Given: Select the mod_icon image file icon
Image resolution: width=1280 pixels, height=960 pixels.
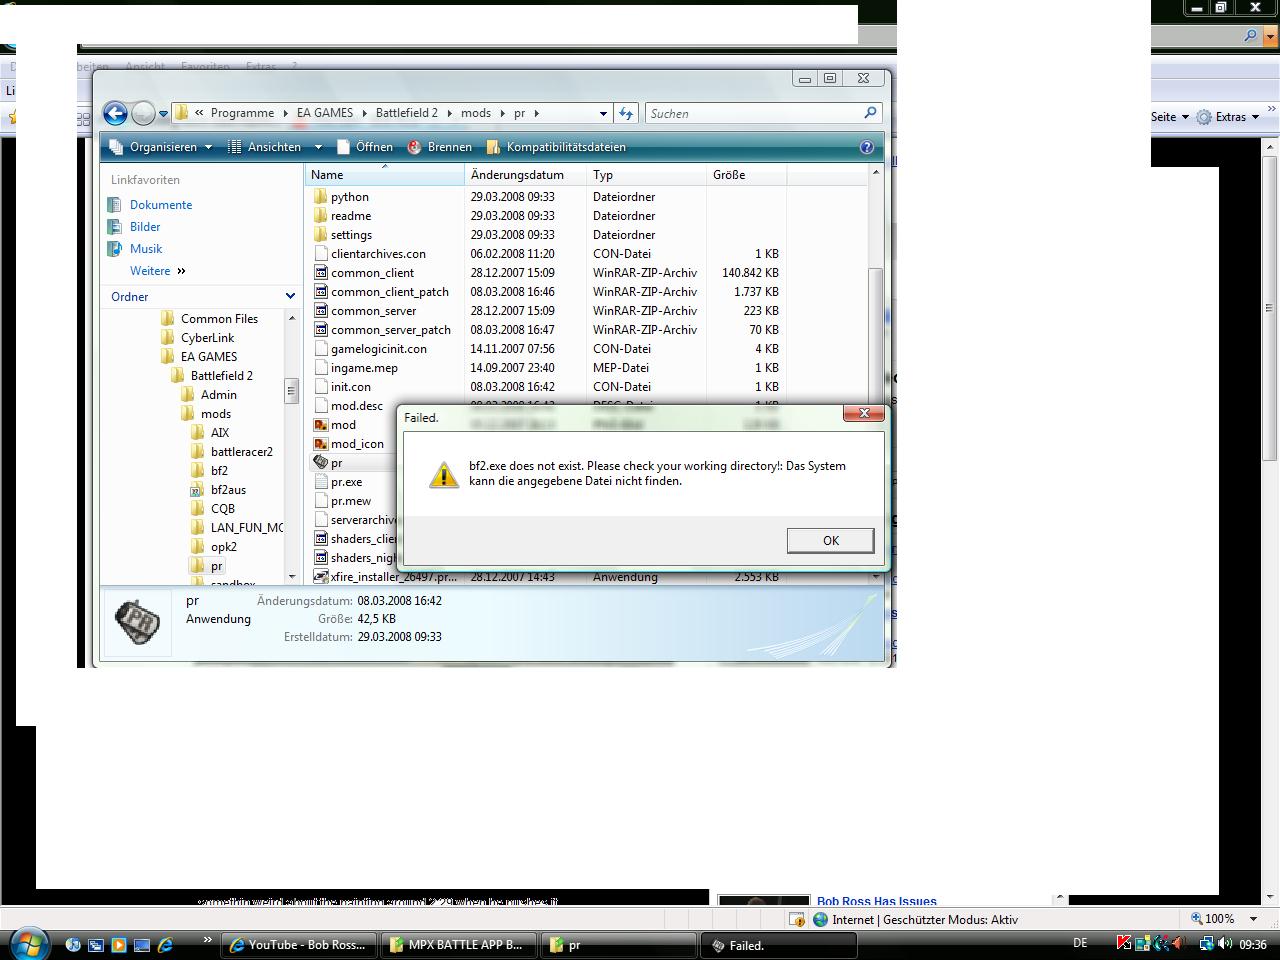Looking at the screenshot, I should tap(321, 444).
